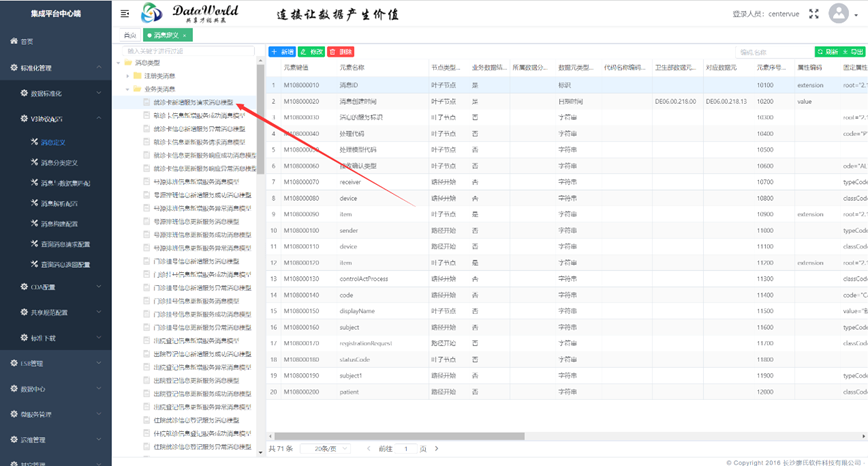Click the tree scrollbar down arrow

260,452
